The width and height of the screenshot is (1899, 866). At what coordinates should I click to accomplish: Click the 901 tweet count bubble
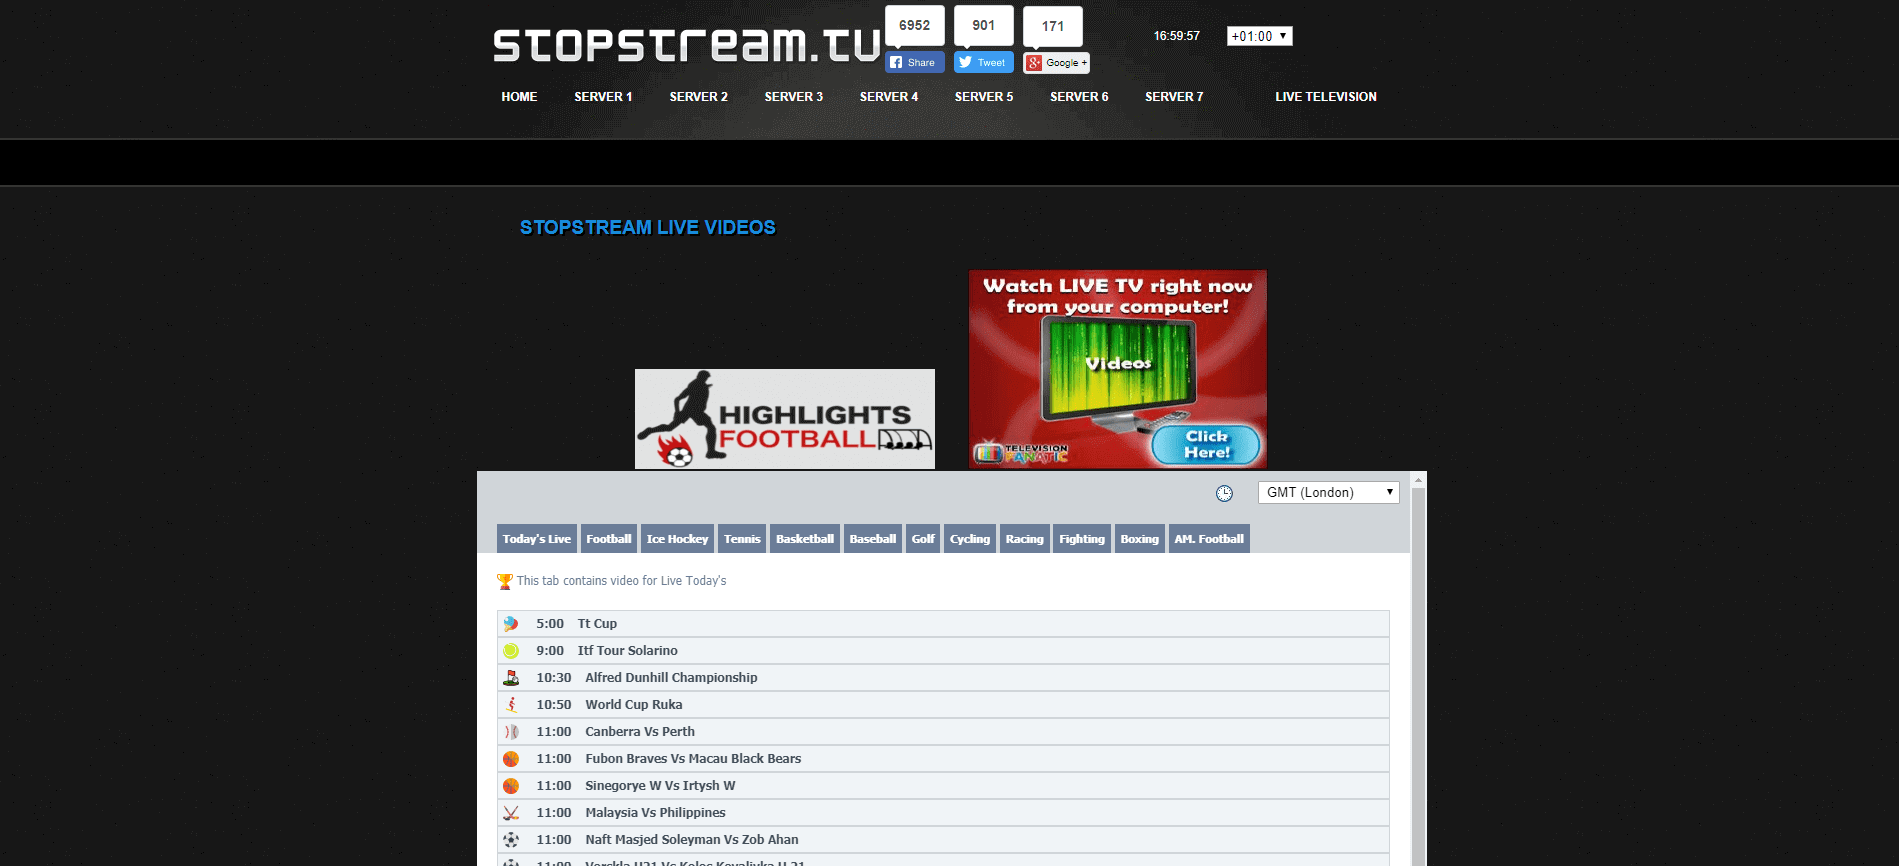pos(983,25)
